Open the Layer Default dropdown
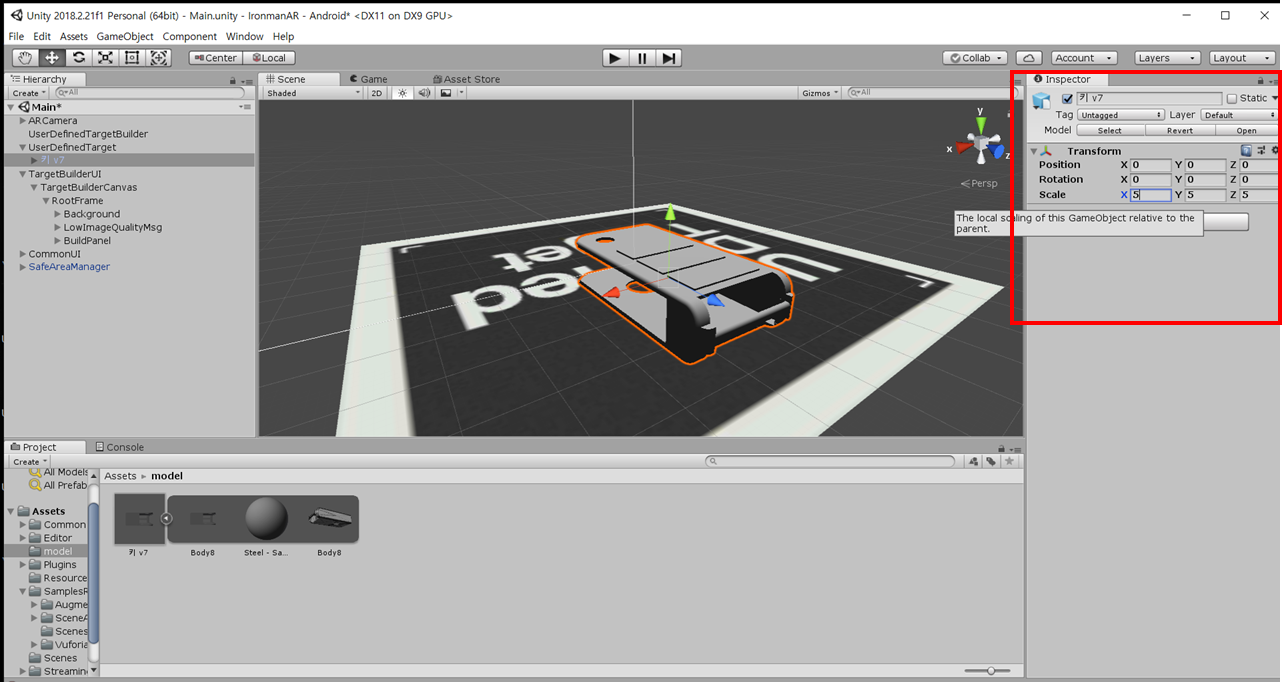This screenshot has height=682, width=1282. 1239,115
